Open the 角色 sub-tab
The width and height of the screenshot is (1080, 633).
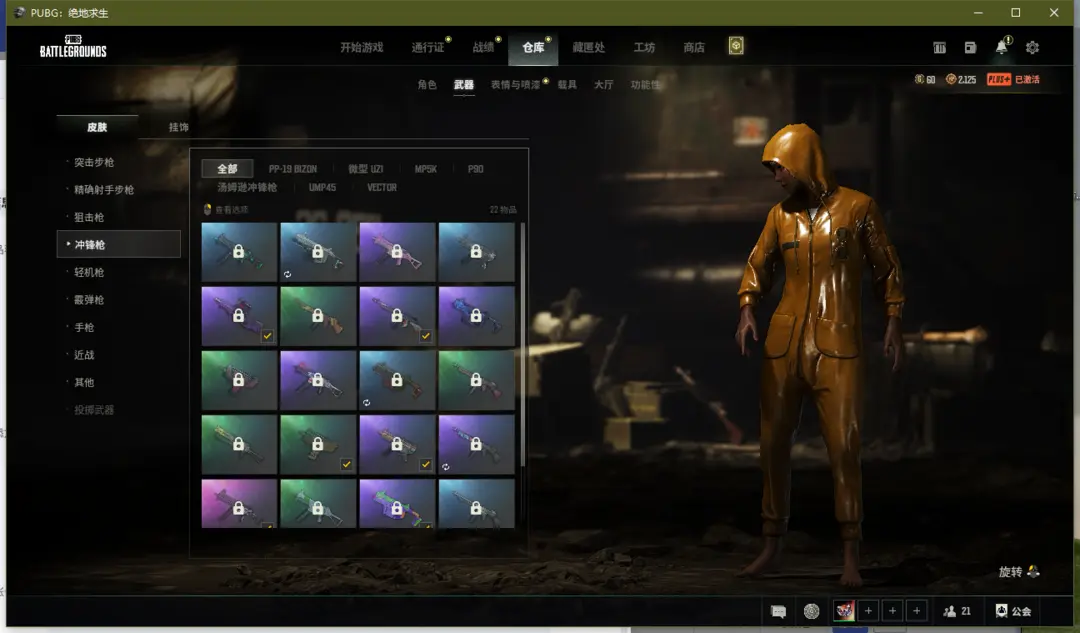pos(427,85)
